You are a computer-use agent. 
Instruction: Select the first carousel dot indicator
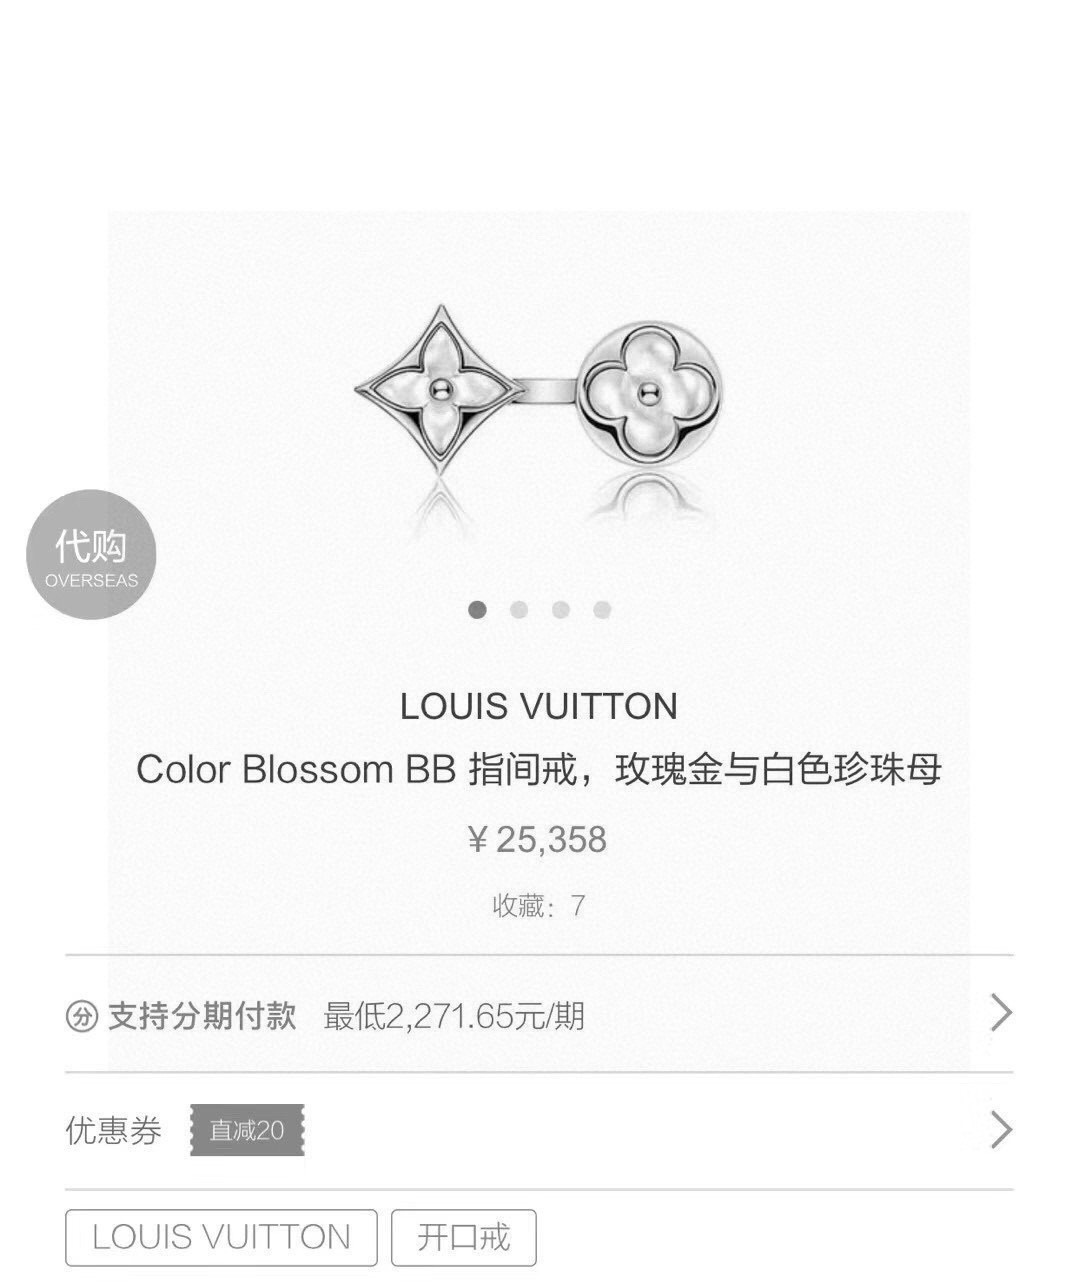coord(477,609)
